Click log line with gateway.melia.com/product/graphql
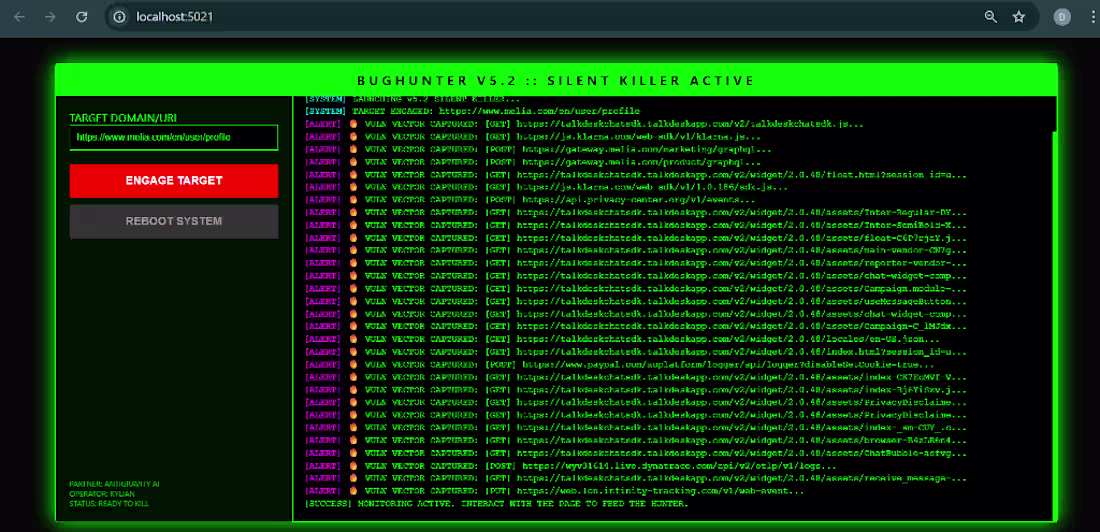 [532, 161]
